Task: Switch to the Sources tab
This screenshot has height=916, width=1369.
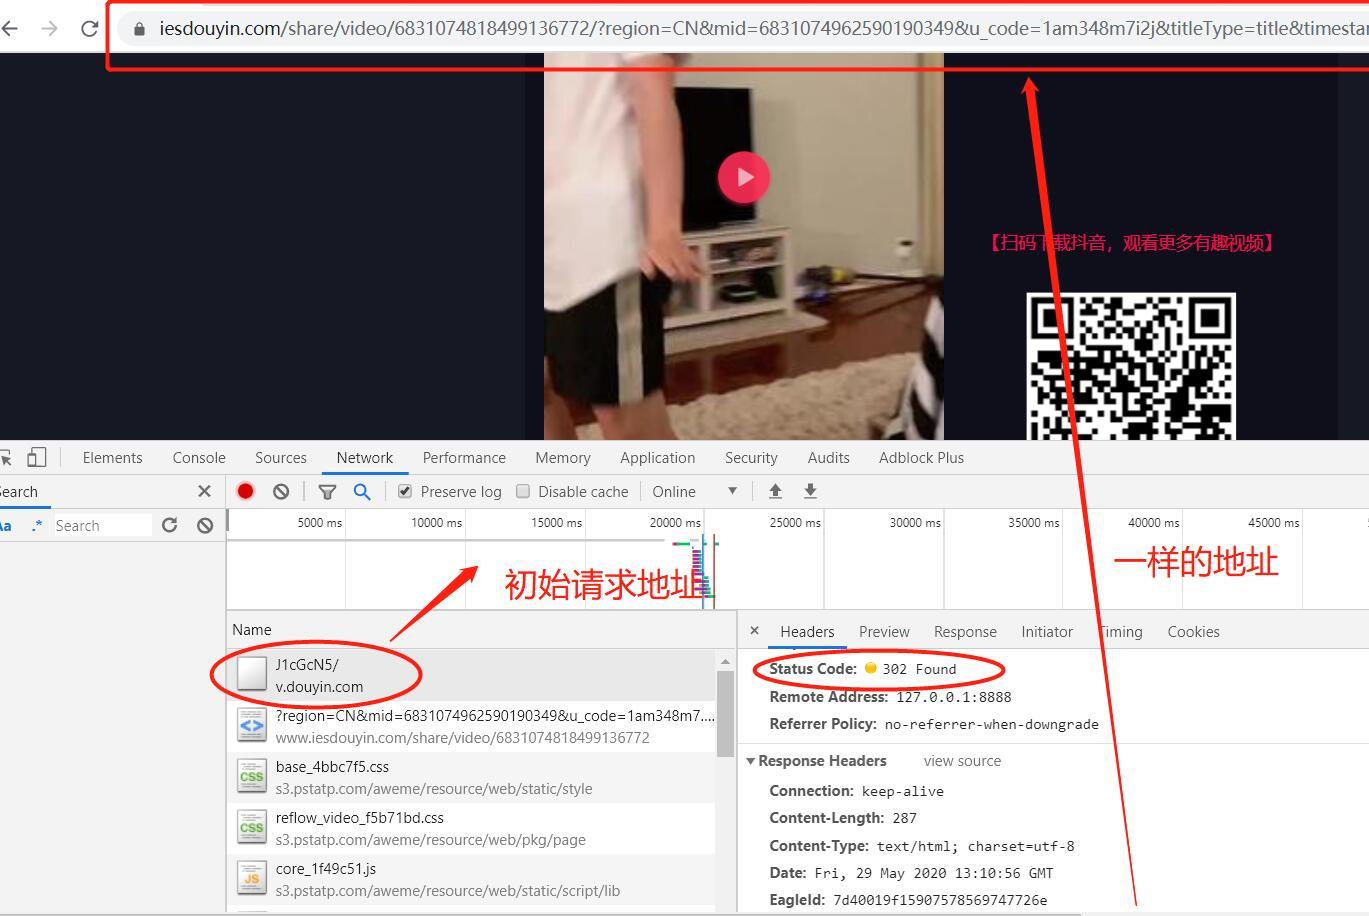Action: (x=281, y=457)
